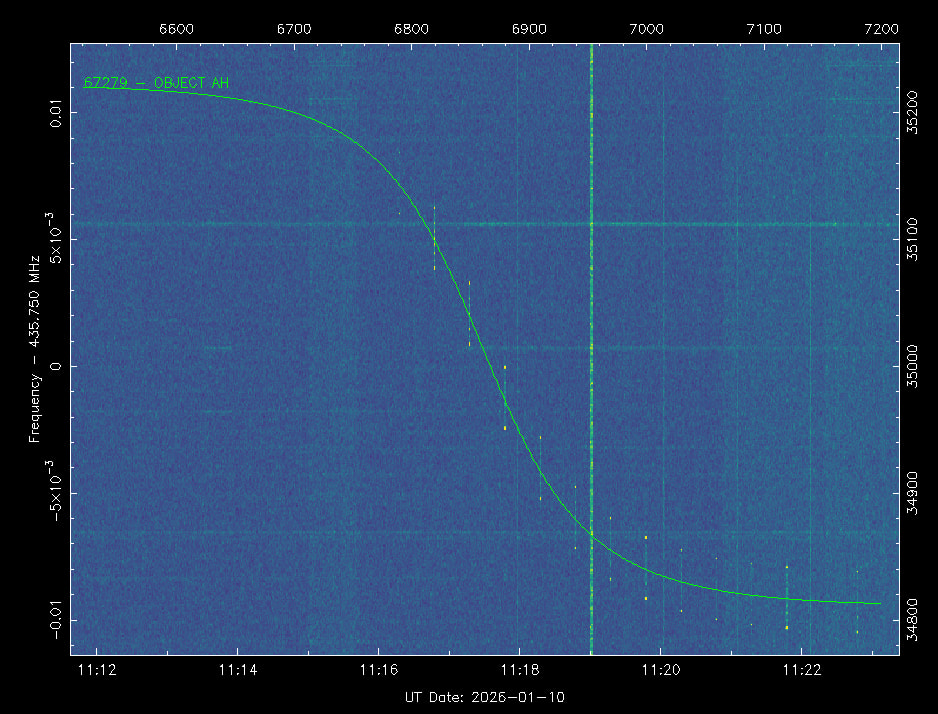Click the 6800 label on top axis

pyautogui.click(x=412, y=29)
